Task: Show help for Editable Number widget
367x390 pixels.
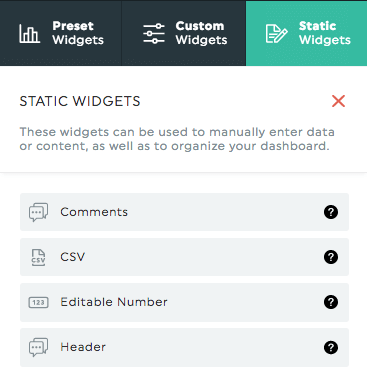Action: tap(331, 302)
